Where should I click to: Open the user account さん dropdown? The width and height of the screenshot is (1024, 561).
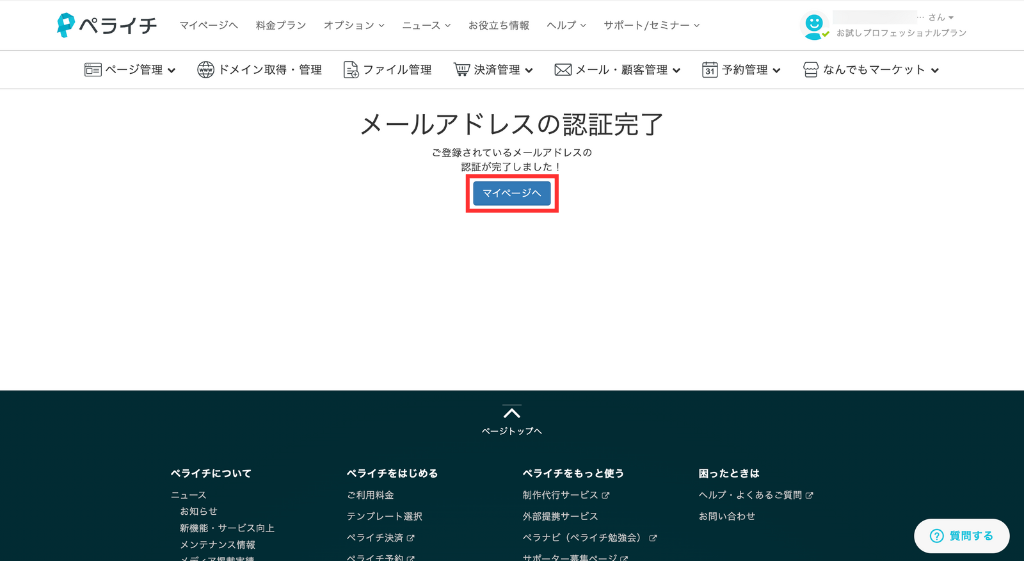[940, 18]
